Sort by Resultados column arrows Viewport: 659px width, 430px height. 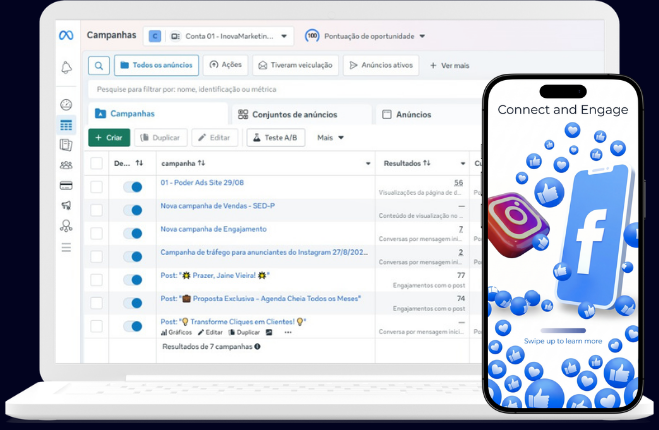point(427,163)
